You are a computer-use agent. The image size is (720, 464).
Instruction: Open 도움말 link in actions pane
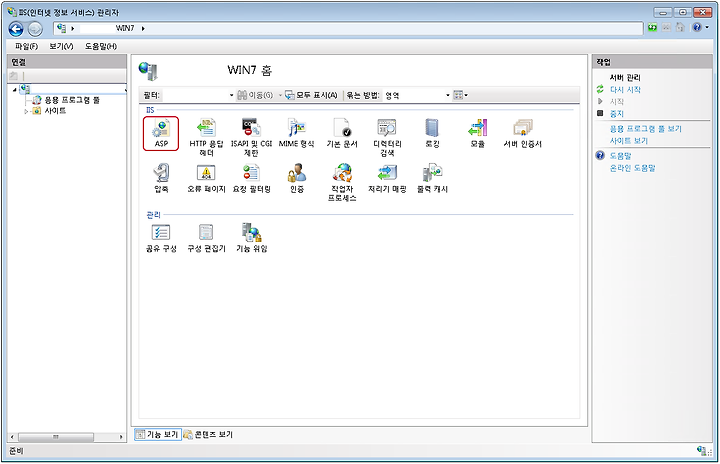pos(620,156)
